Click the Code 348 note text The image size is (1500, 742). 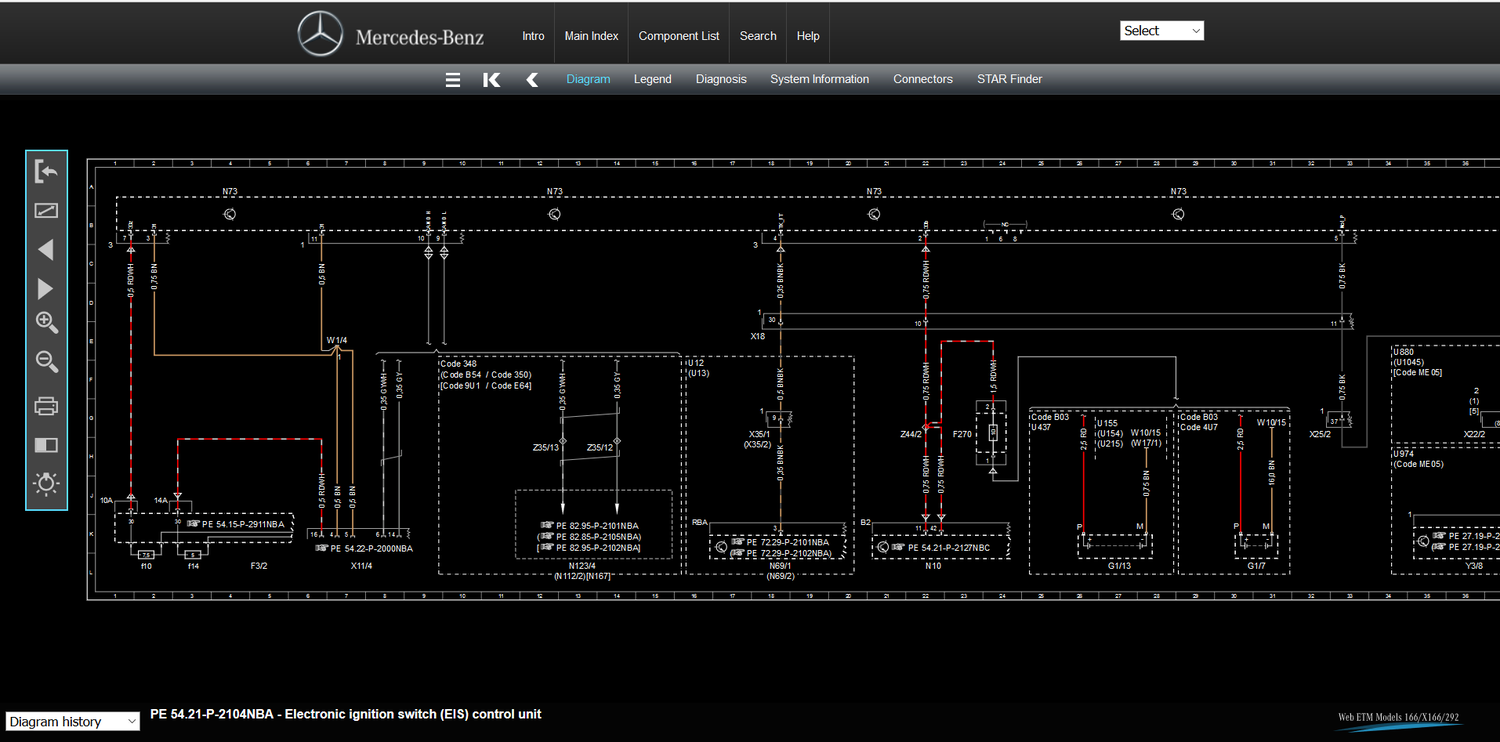(x=458, y=364)
